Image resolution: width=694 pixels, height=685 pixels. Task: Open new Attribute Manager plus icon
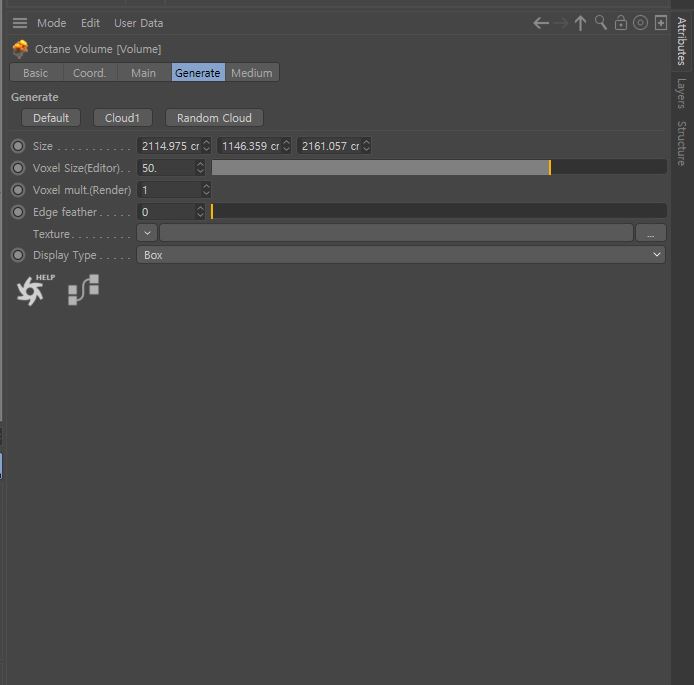click(661, 23)
